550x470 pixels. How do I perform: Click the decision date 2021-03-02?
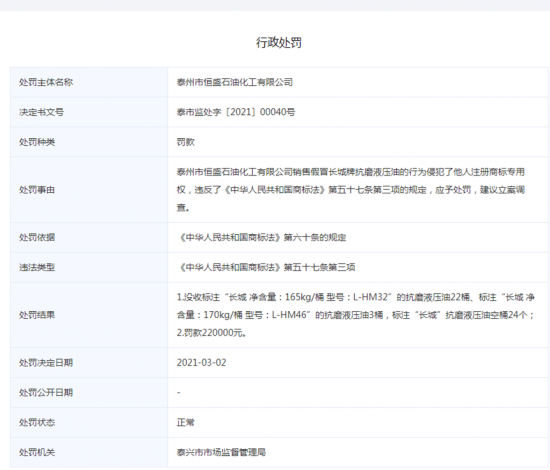coord(202,363)
